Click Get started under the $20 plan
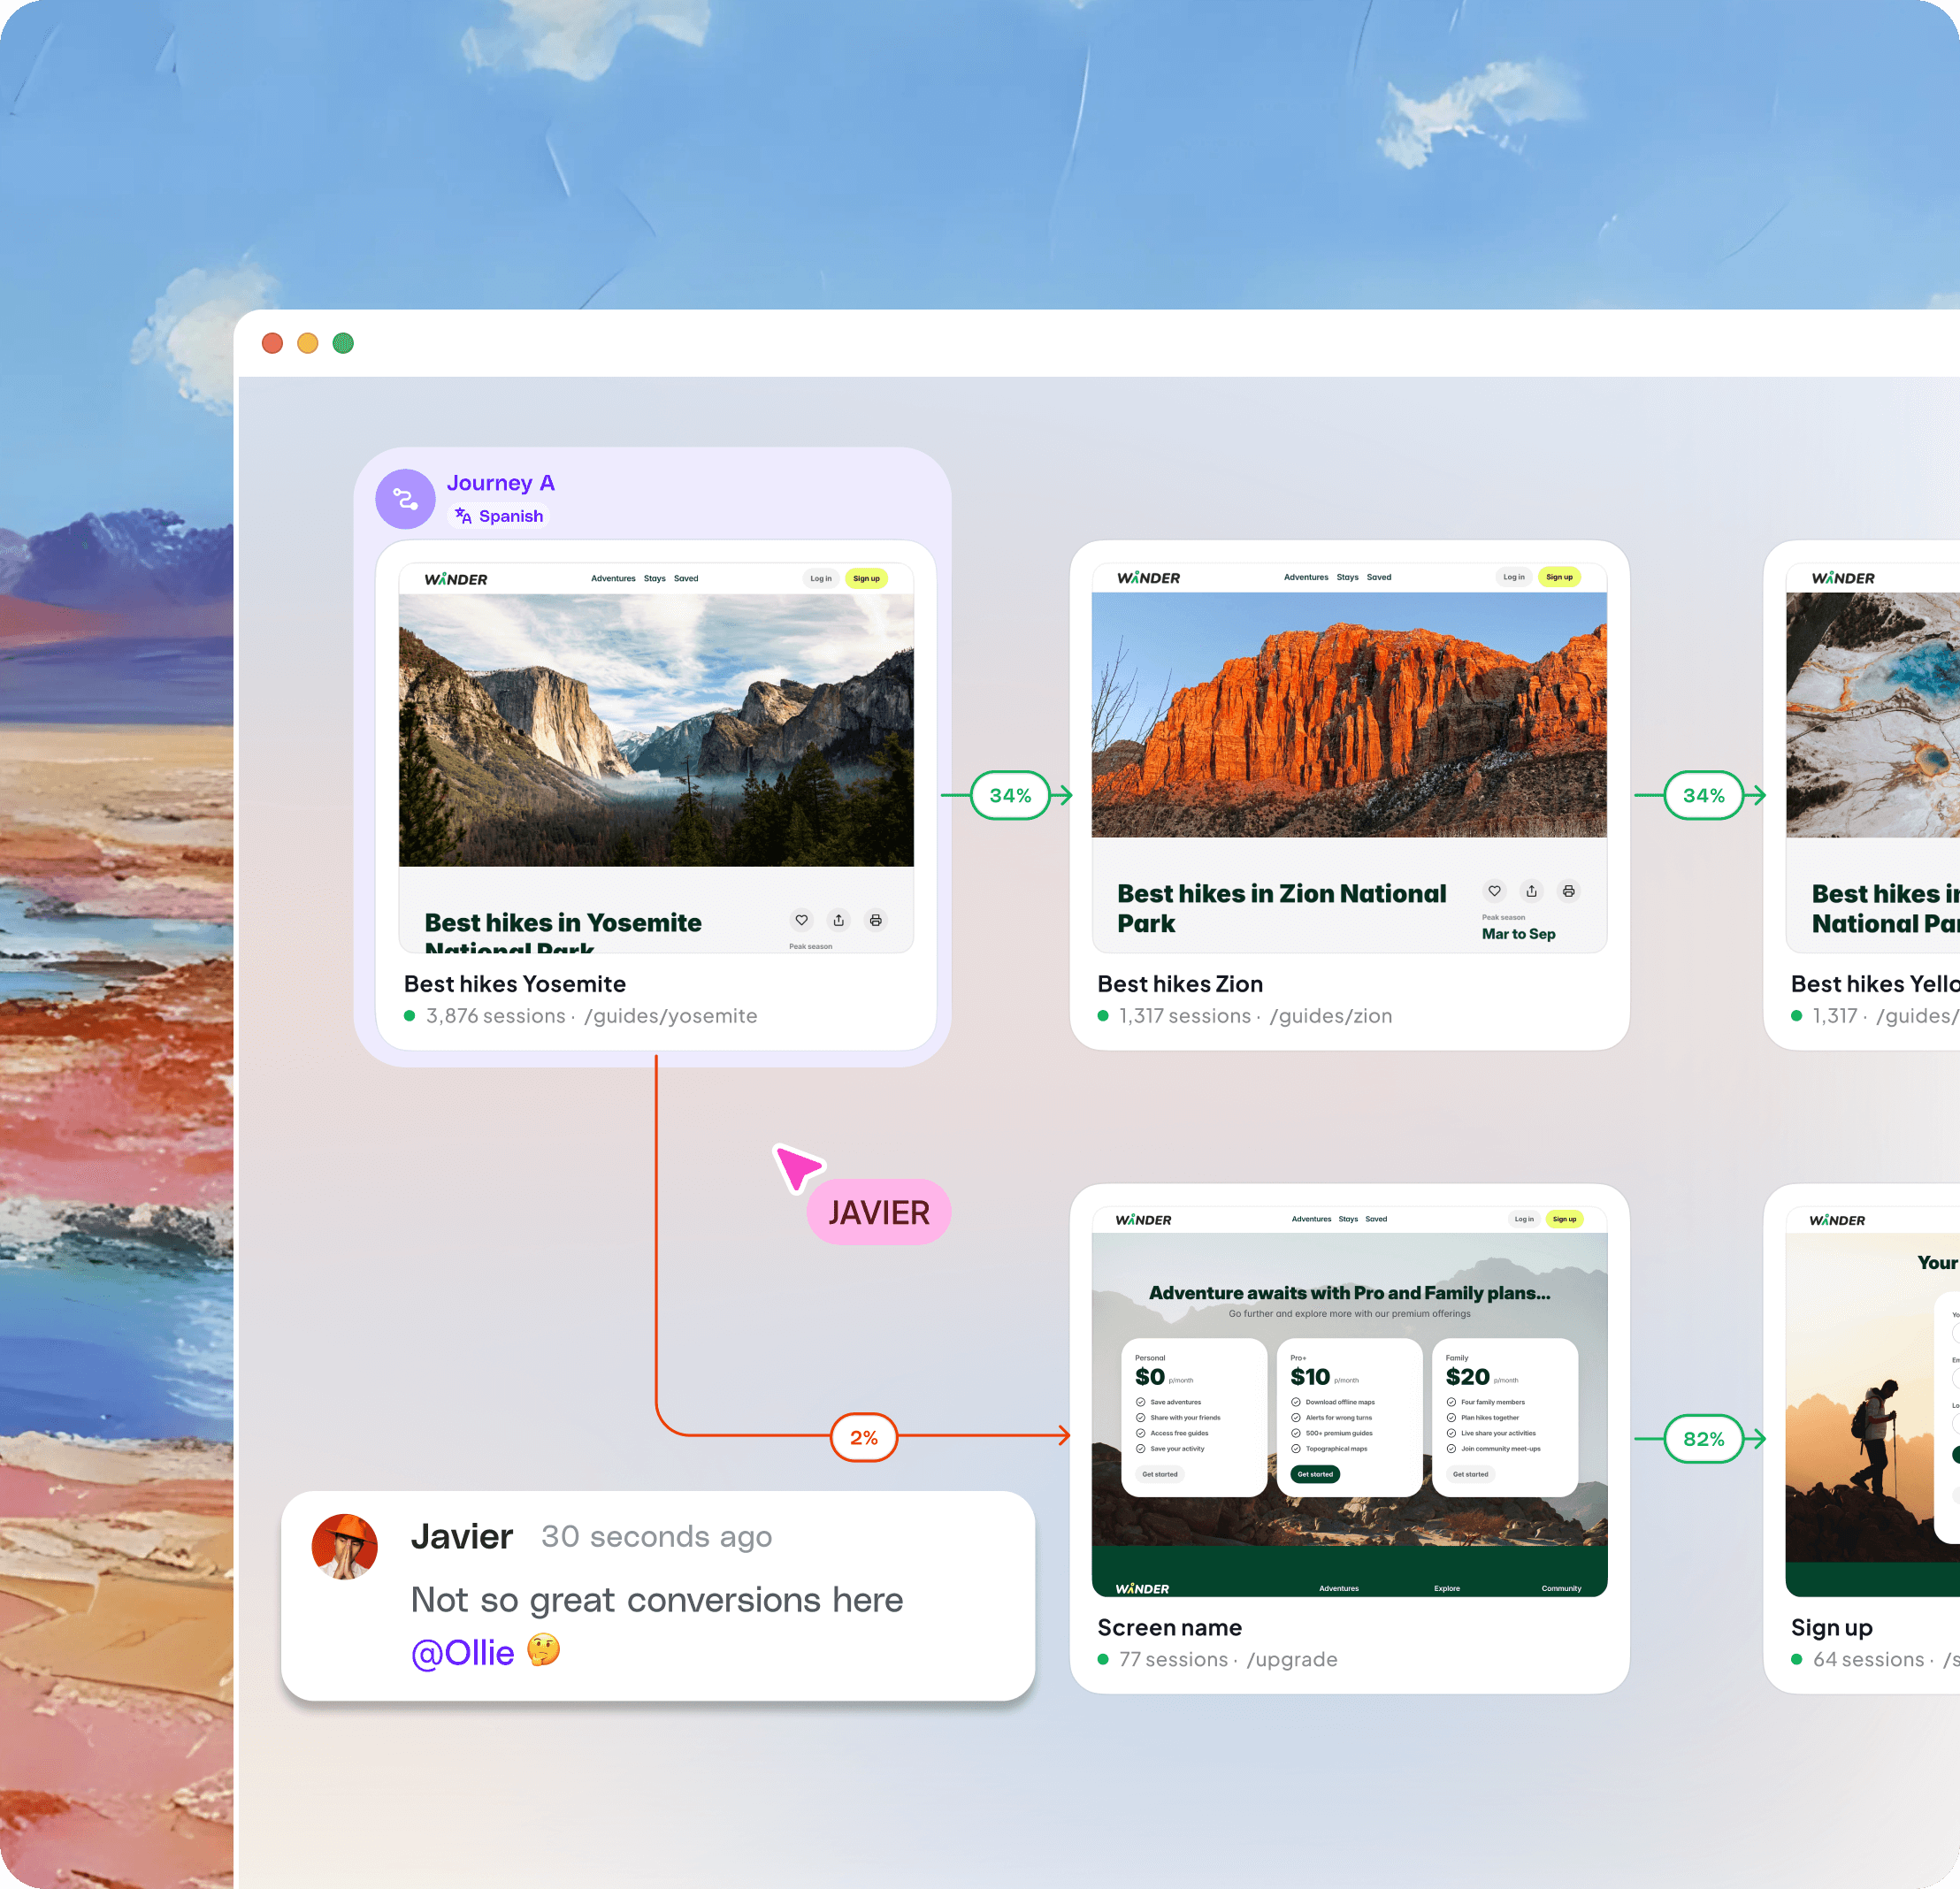Viewport: 1960px width, 1889px height. [x=1470, y=1474]
